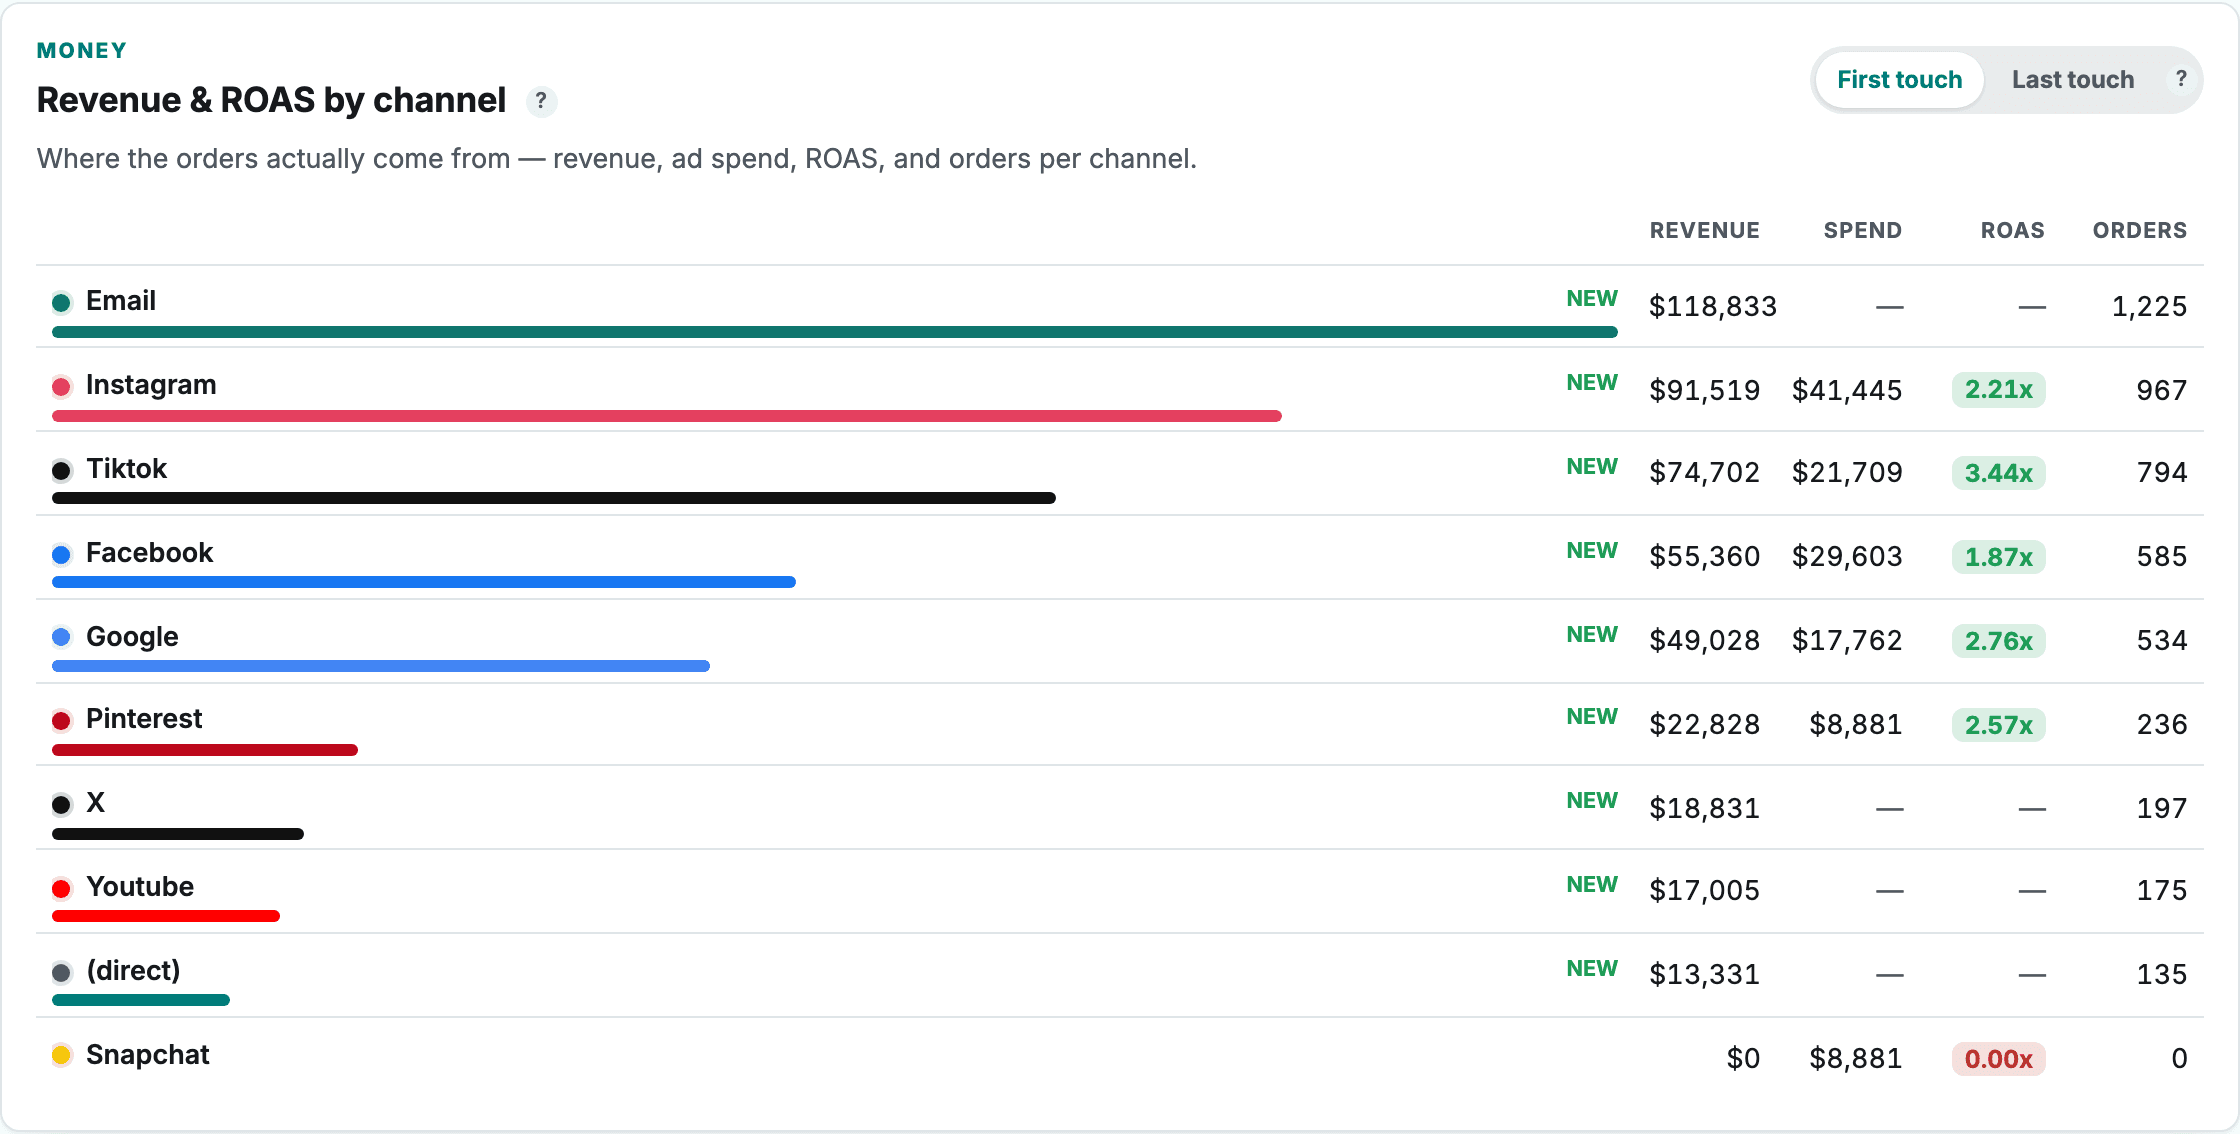
Task: Click the $91,519 revenue value
Action: tap(1704, 390)
